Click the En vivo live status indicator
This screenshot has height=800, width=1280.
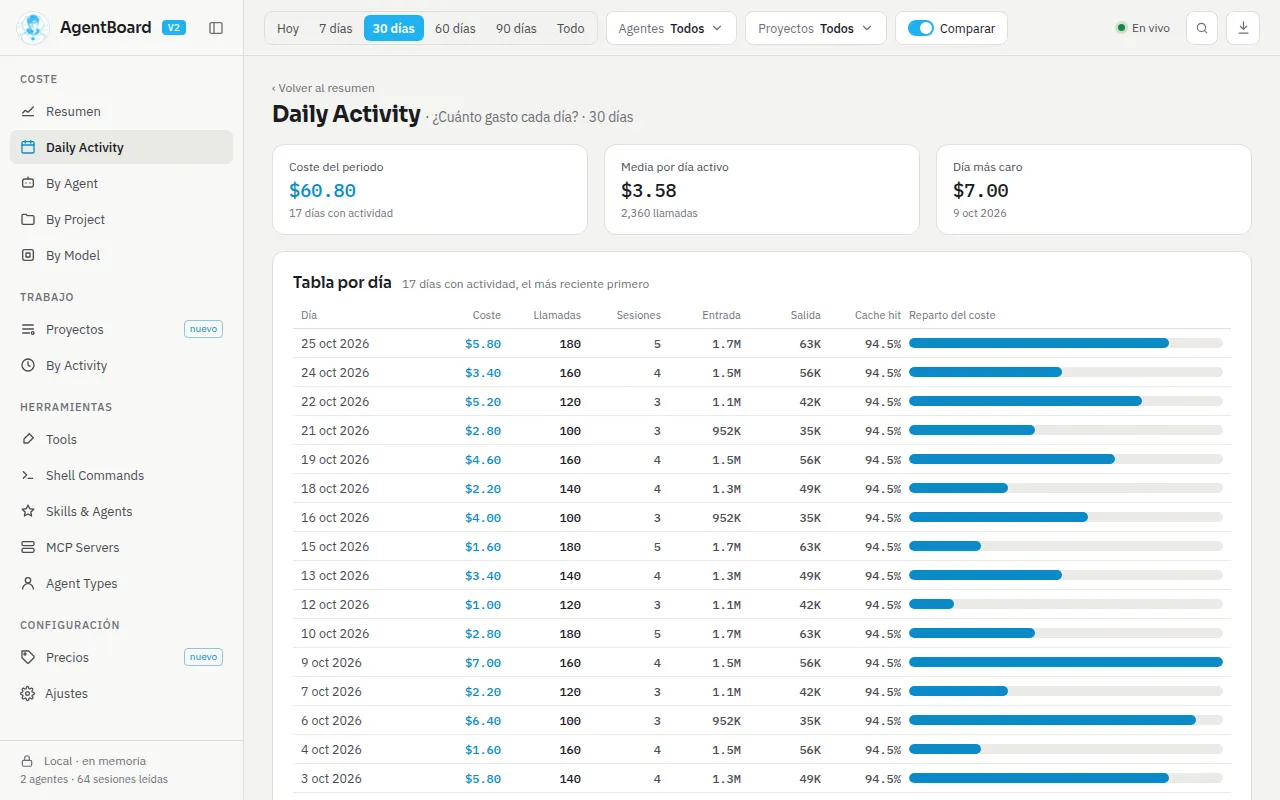pos(1143,28)
